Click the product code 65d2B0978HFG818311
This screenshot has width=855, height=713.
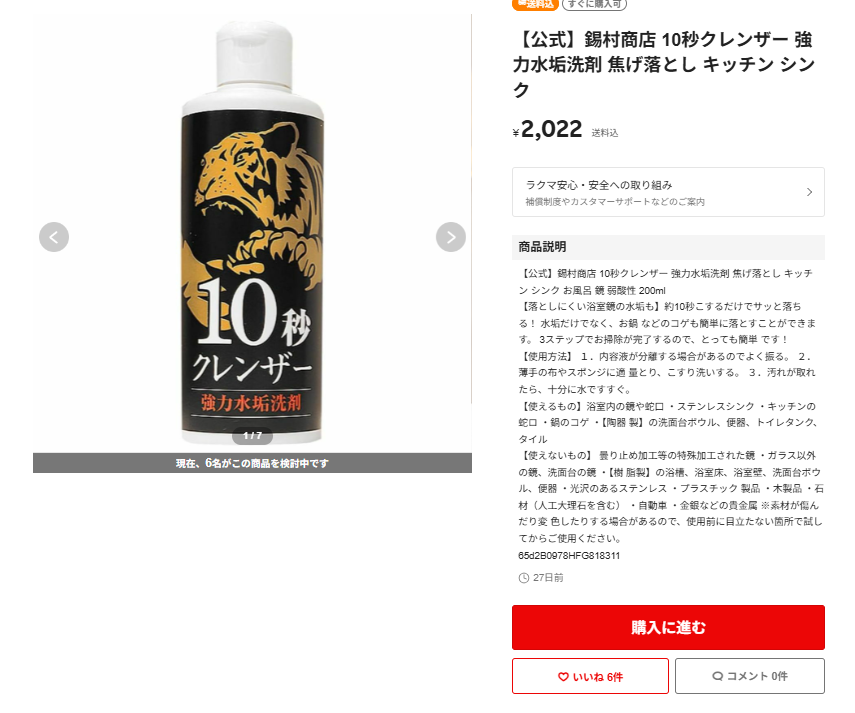click(x=569, y=555)
